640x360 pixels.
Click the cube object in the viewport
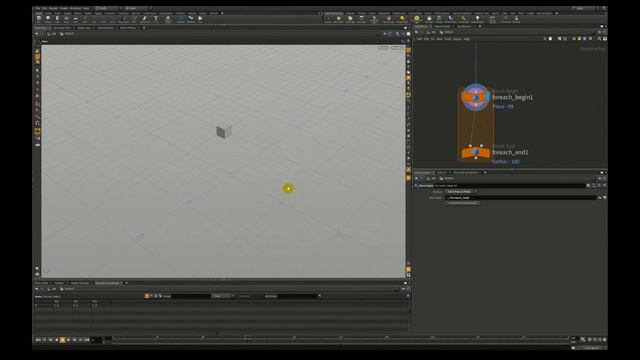pos(223,131)
